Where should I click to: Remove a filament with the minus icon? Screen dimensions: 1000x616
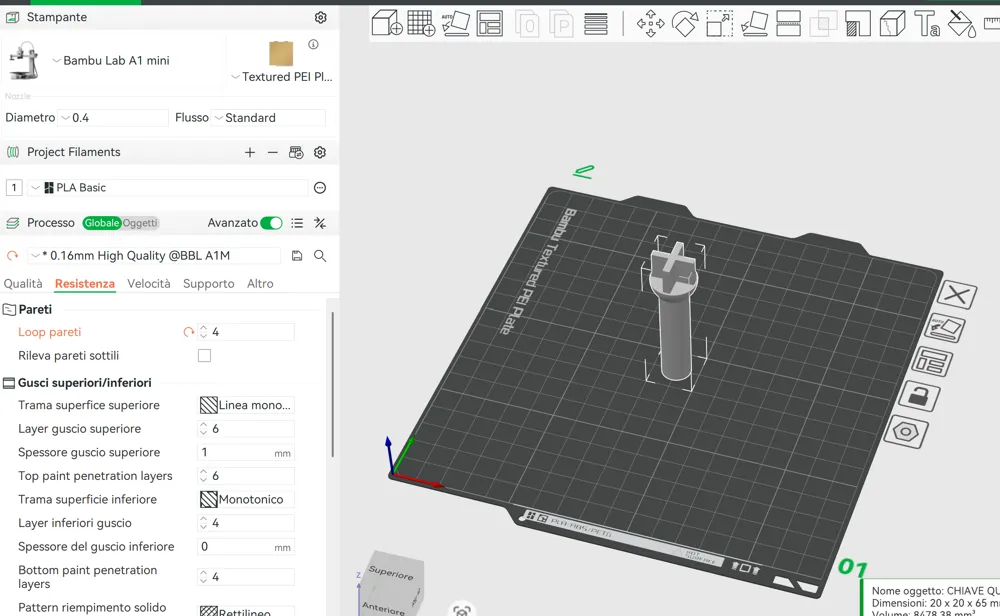point(272,152)
